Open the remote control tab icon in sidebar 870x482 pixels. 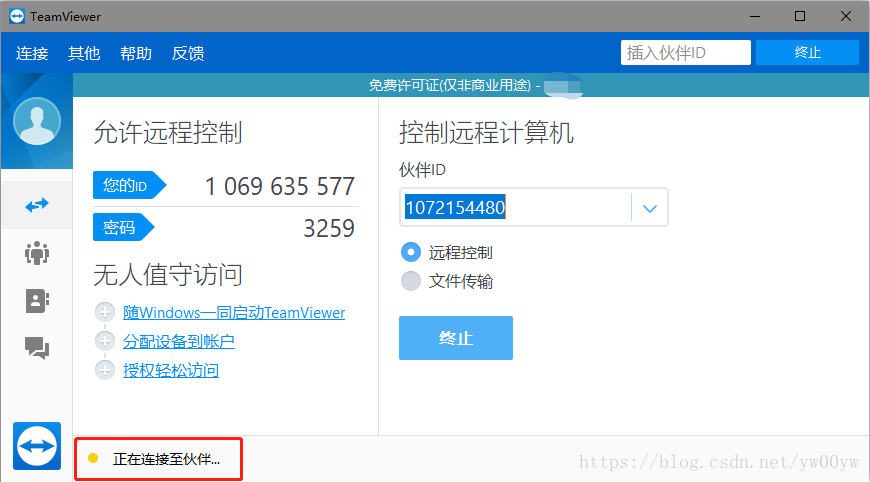(x=37, y=205)
